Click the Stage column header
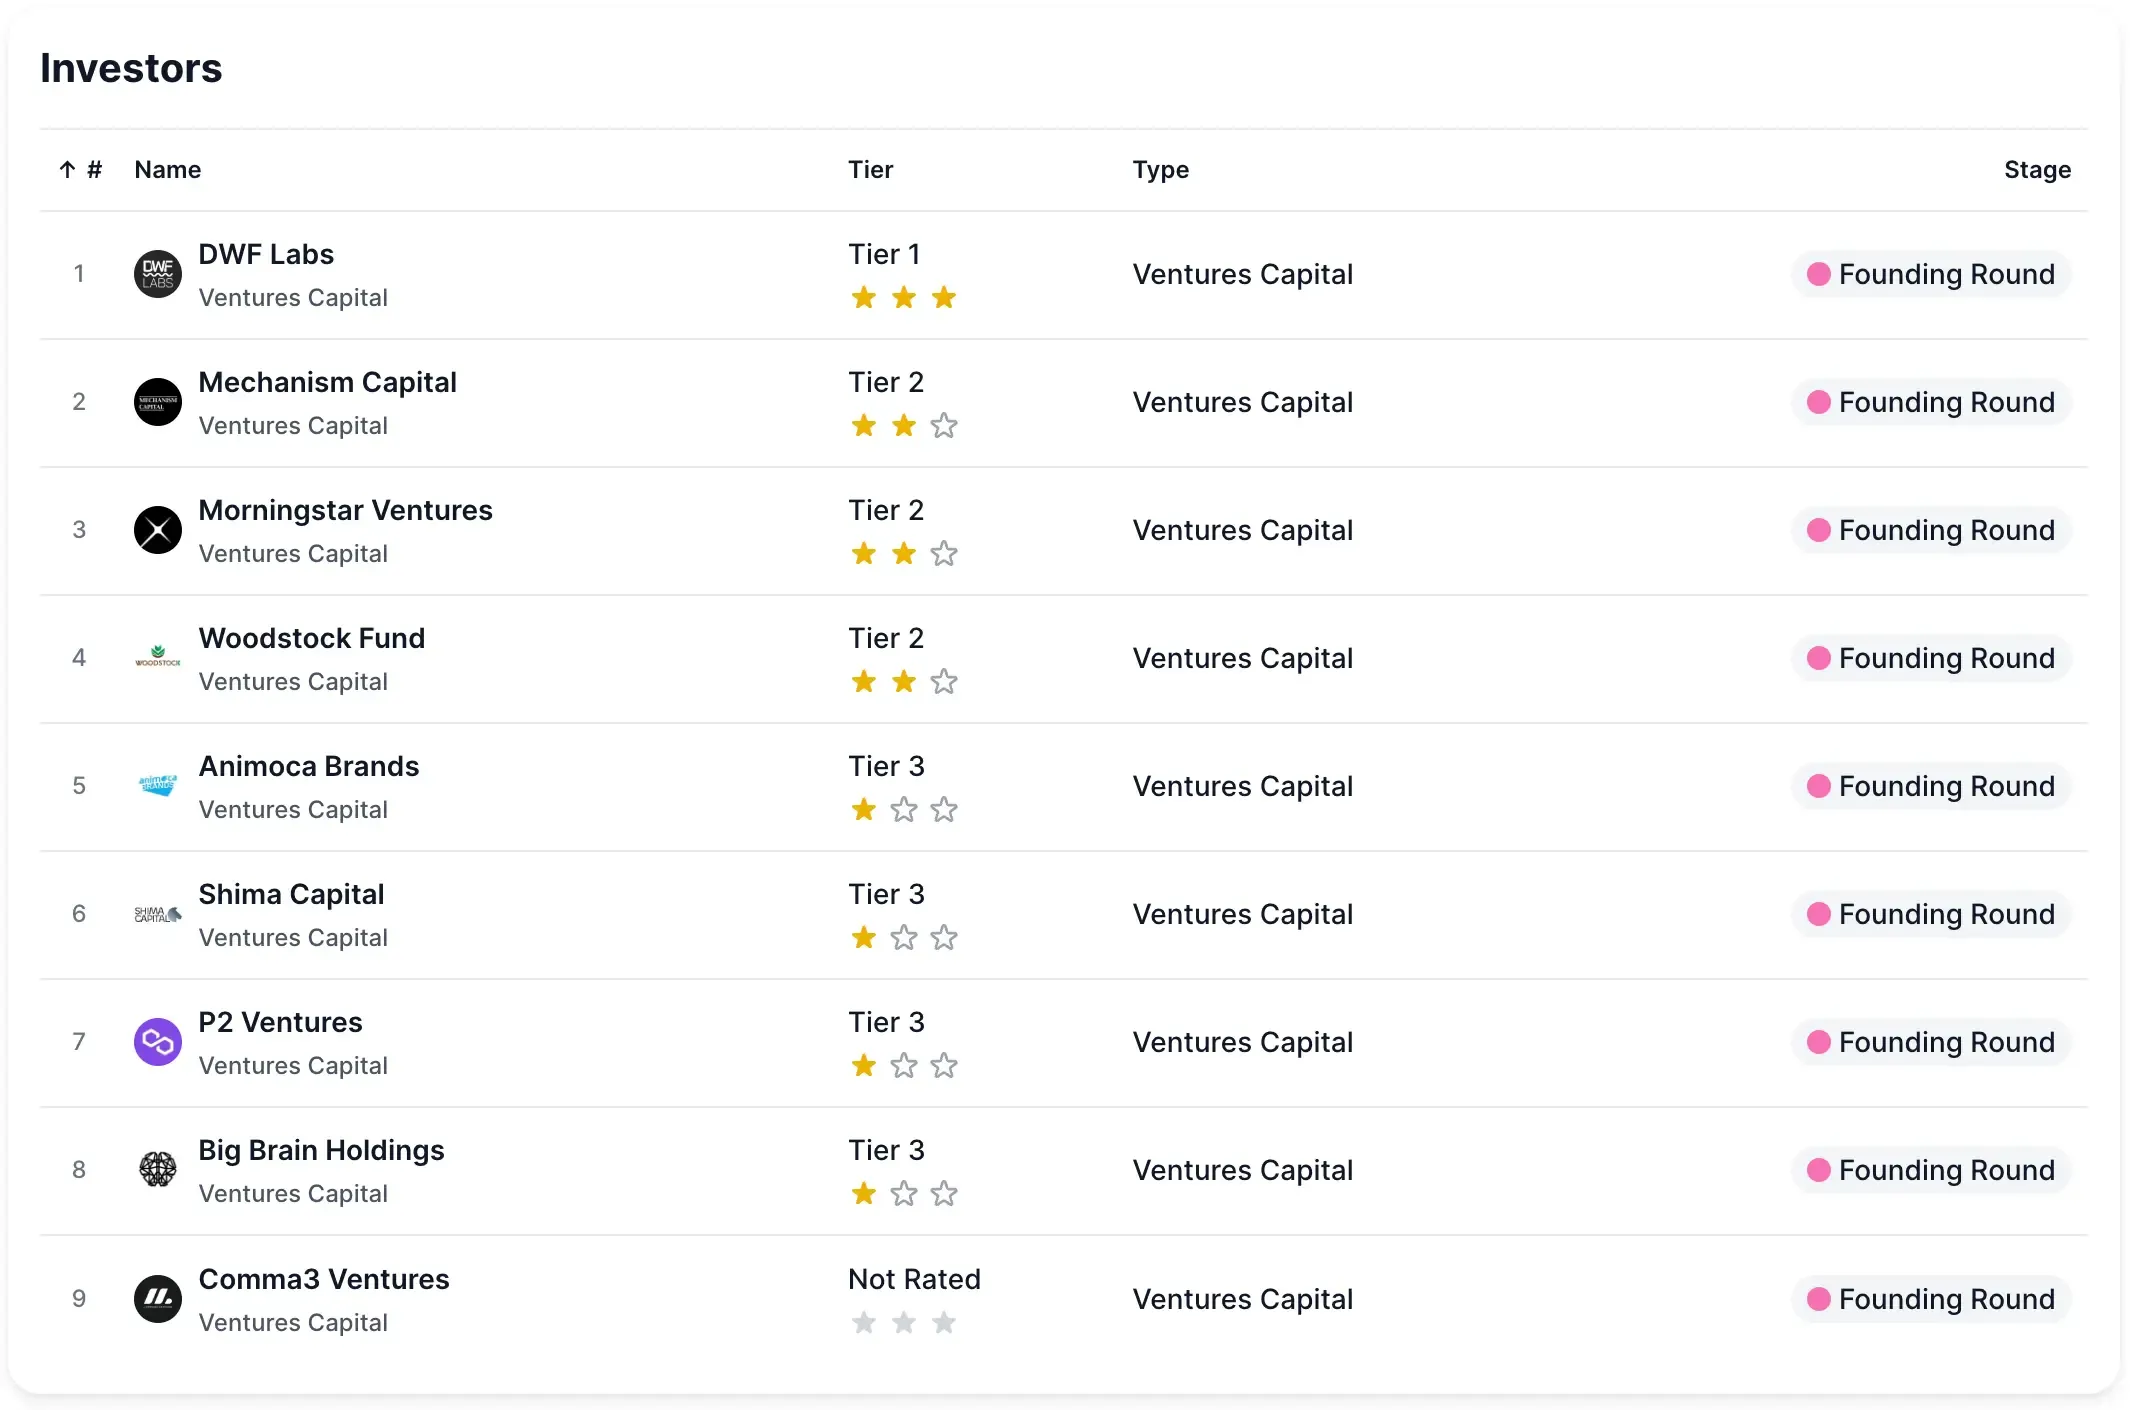This screenshot has width=2134, height=1410. (x=2036, y=170)
